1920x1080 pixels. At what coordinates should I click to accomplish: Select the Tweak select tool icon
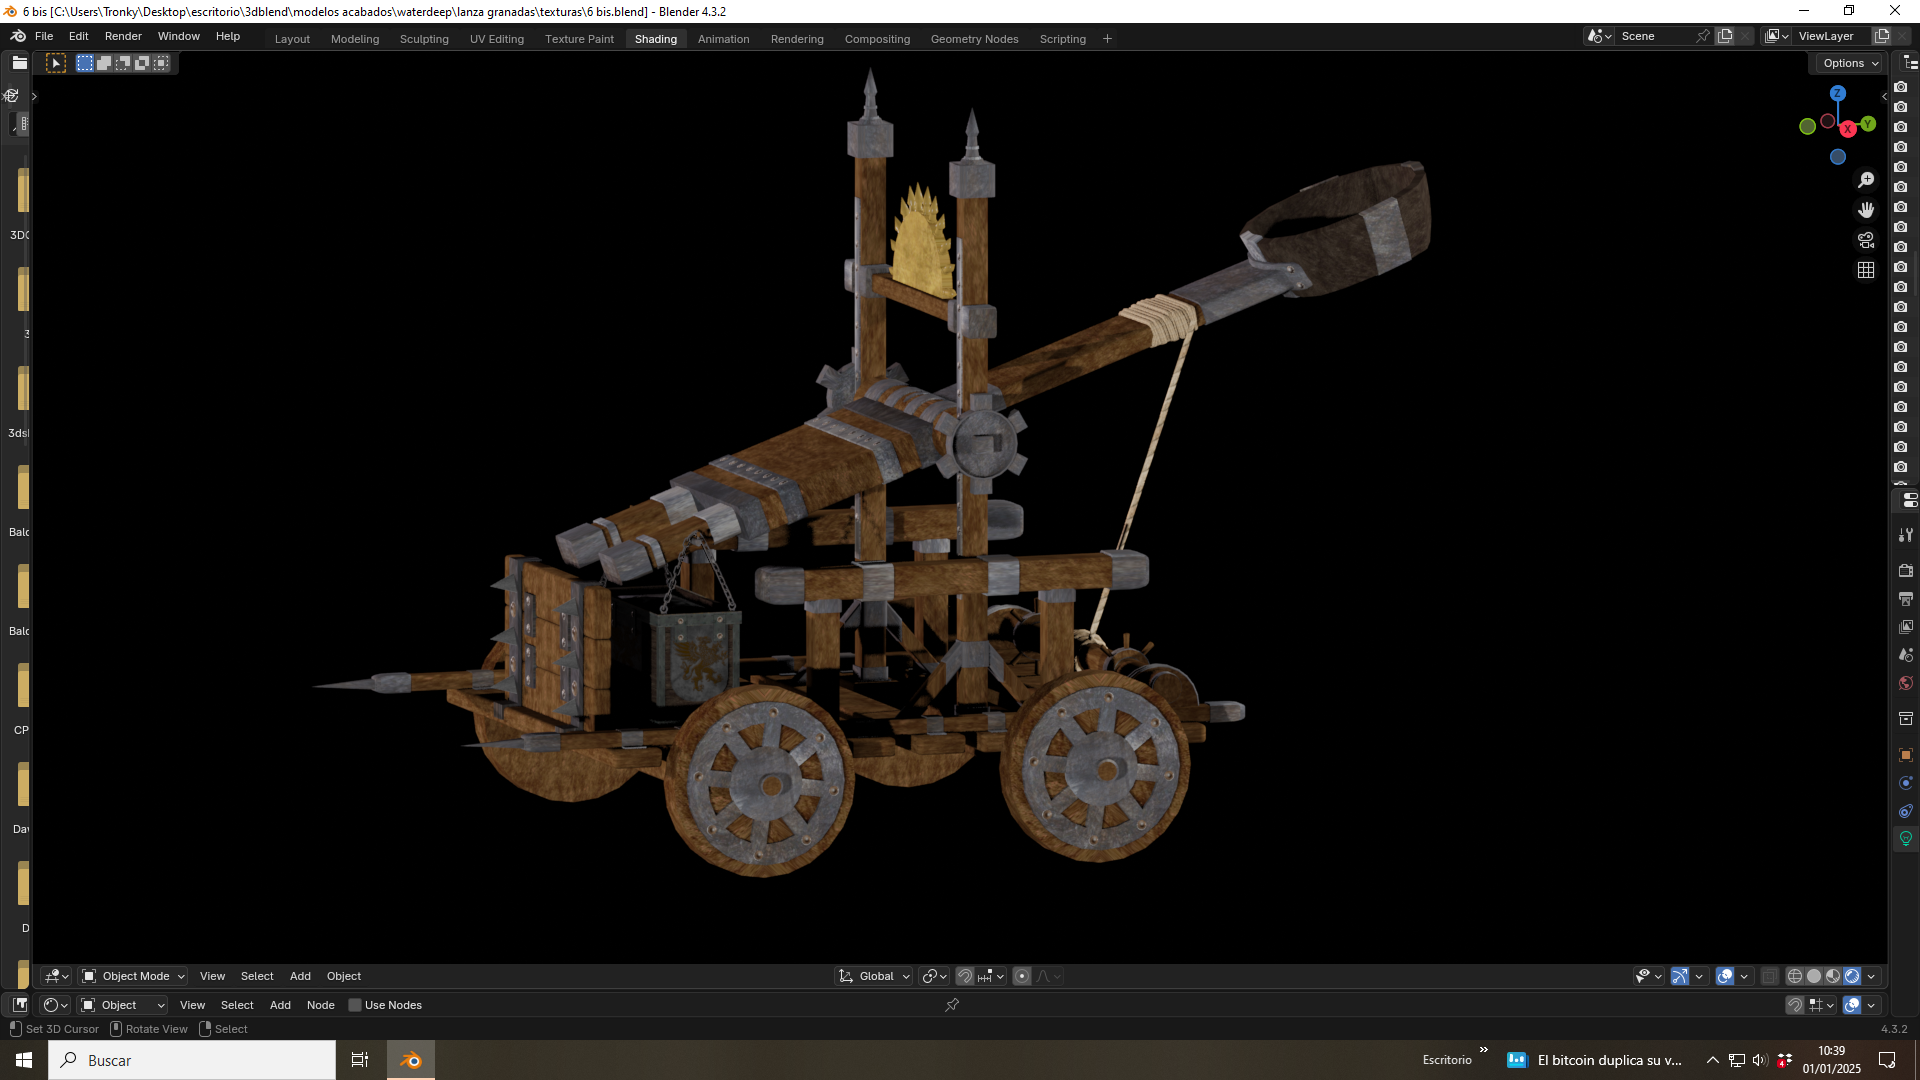click(x=56, y=63)
